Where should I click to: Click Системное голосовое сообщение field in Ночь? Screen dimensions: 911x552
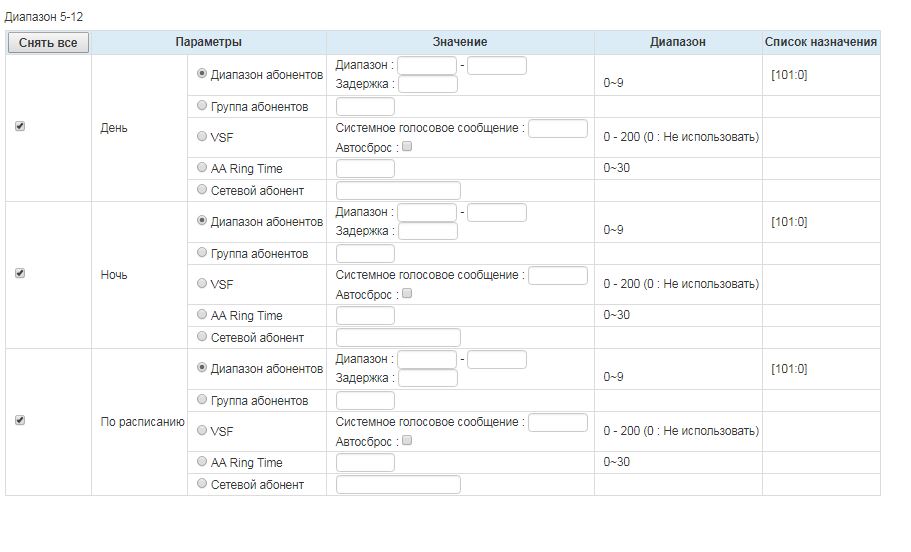tap(557, 275)
